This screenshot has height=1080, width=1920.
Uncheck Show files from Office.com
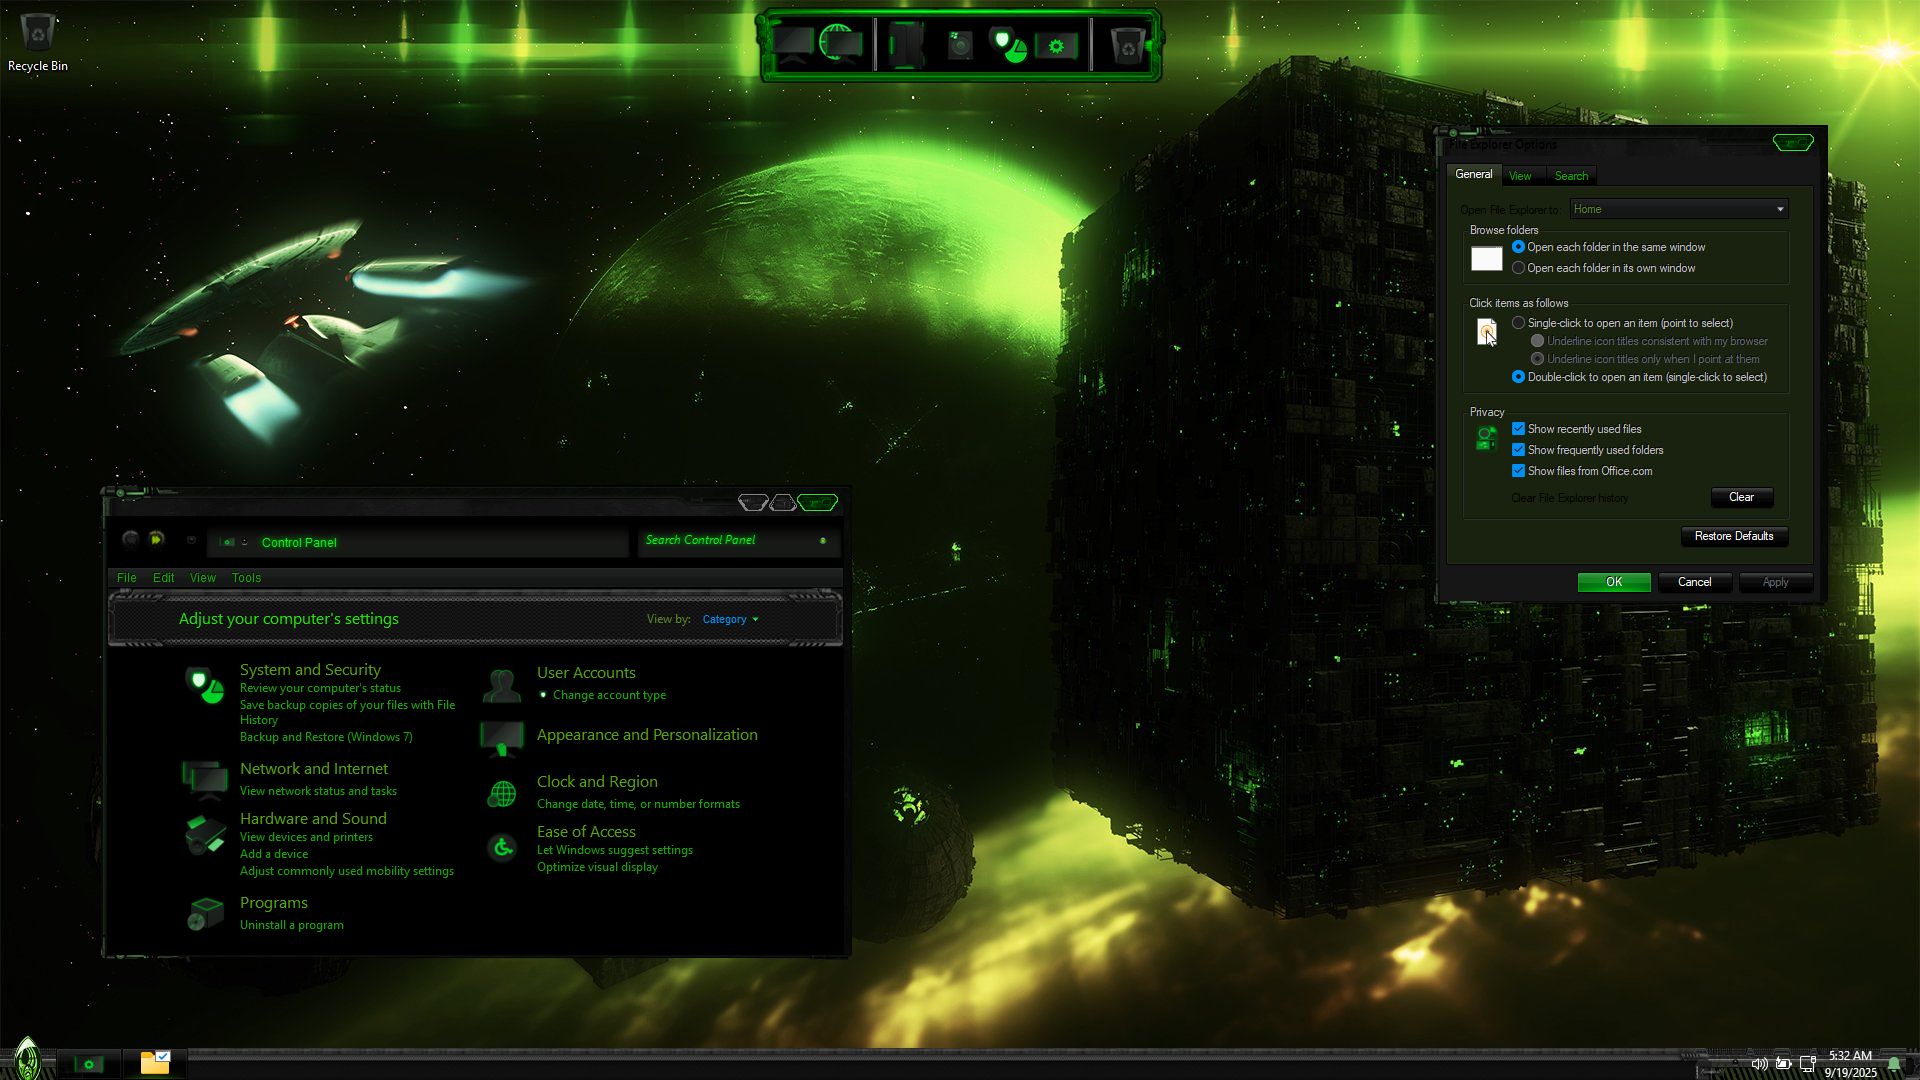[x=1518, y=471]
